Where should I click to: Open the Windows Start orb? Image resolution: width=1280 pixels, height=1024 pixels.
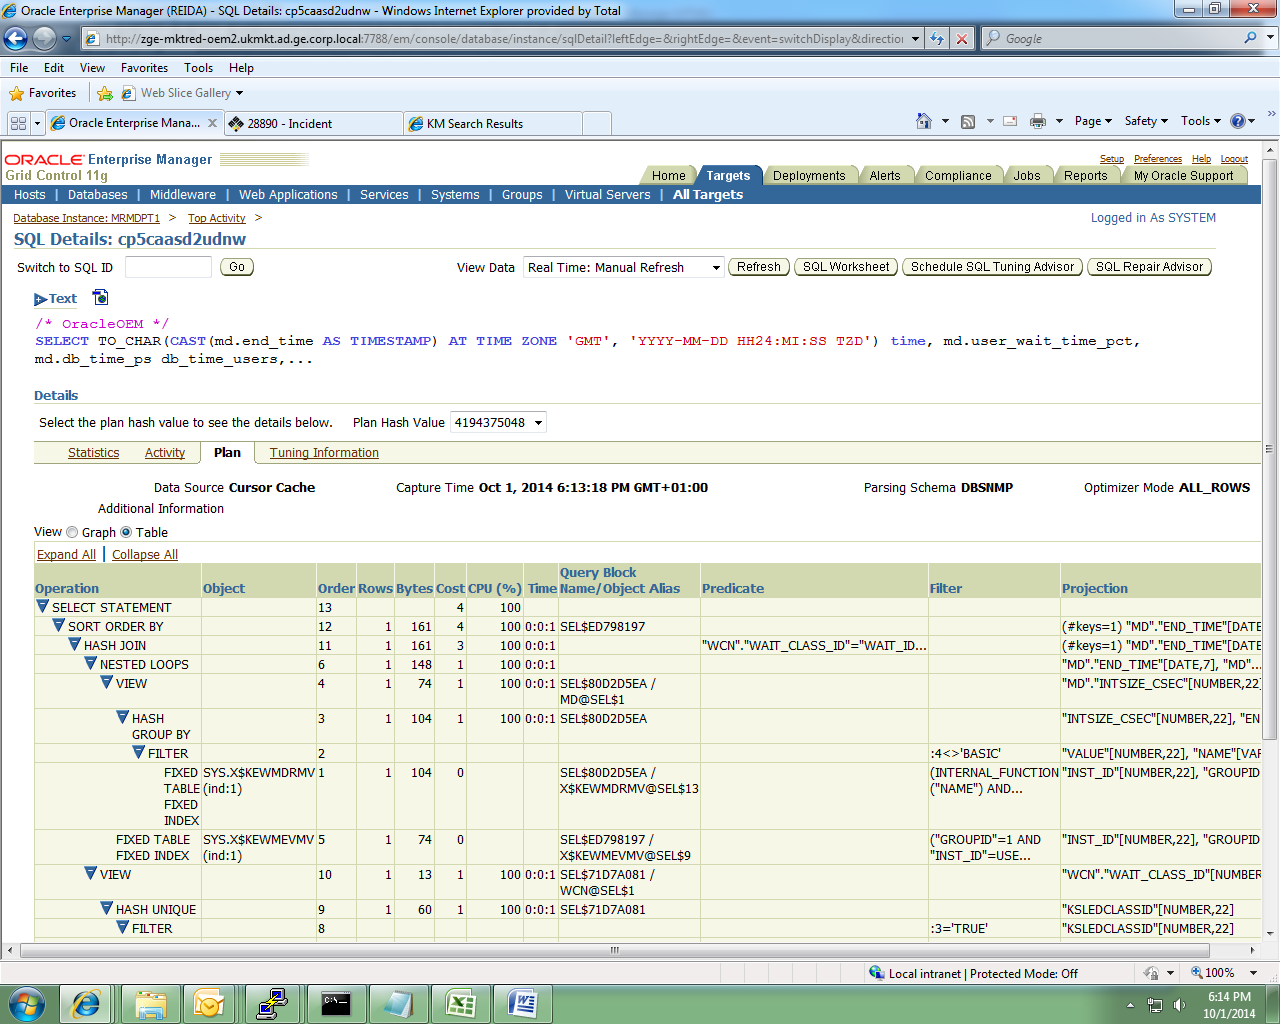click(x=27, y=1003)
